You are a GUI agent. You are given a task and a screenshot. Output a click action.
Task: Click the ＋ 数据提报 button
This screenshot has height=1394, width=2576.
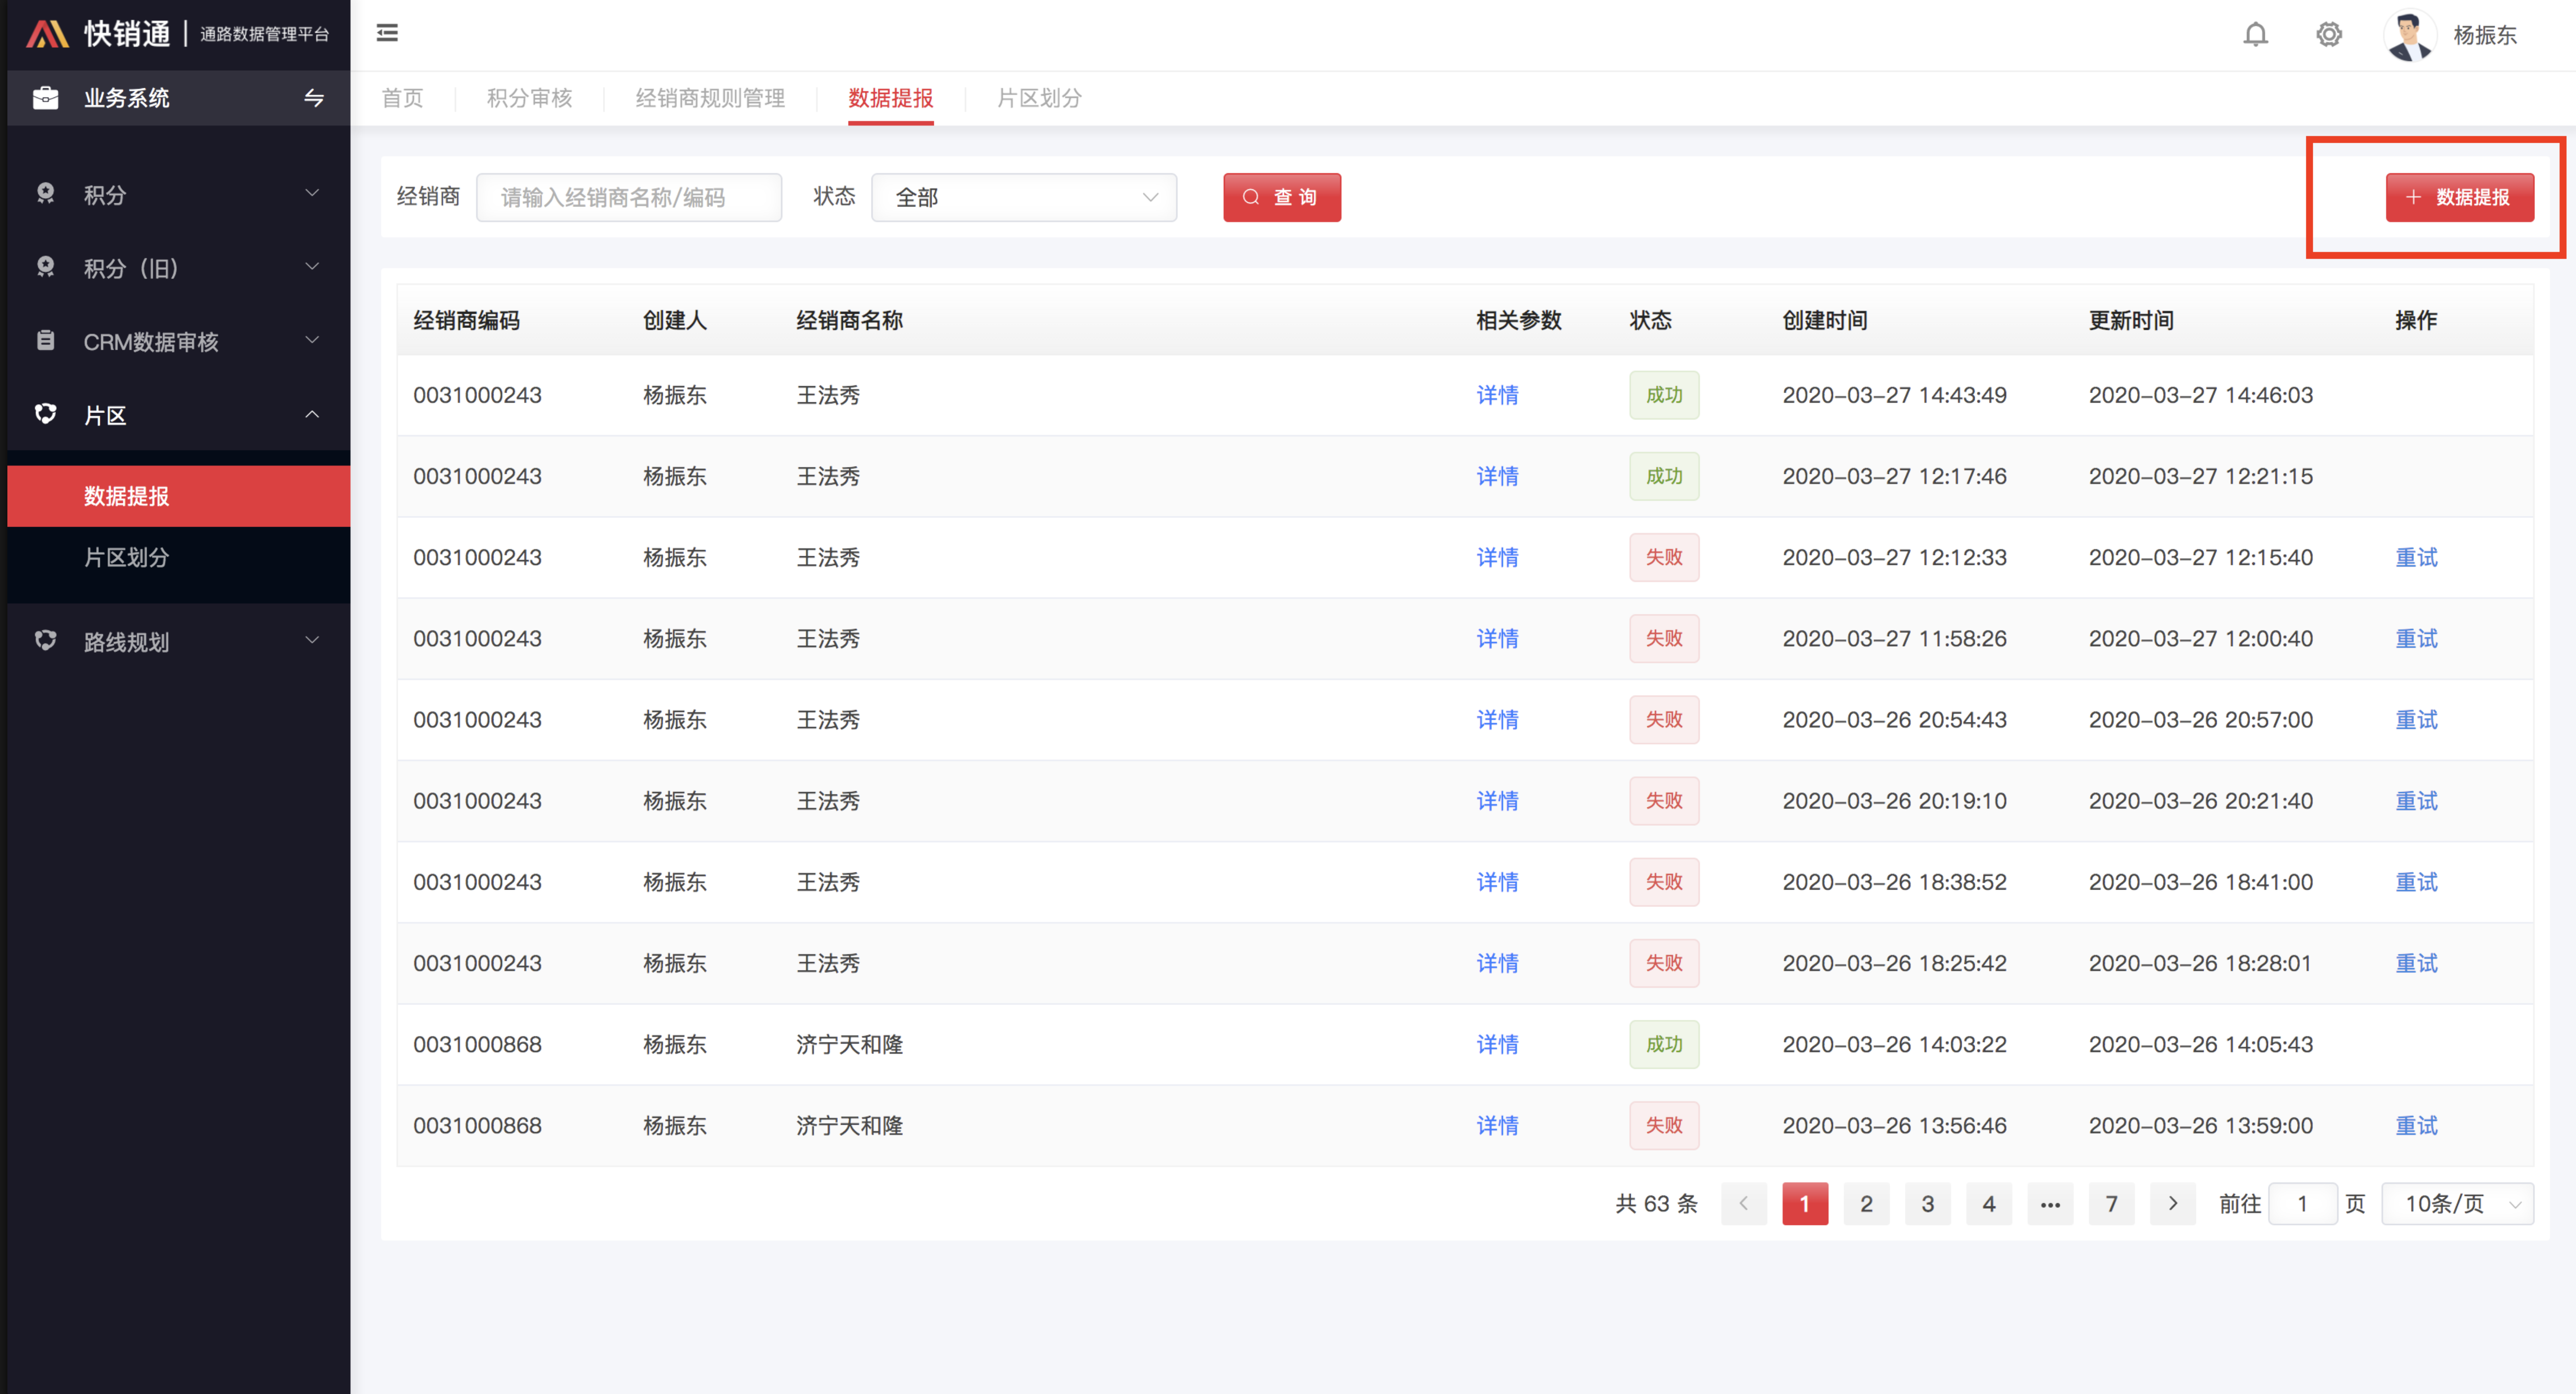[2459, 197]
